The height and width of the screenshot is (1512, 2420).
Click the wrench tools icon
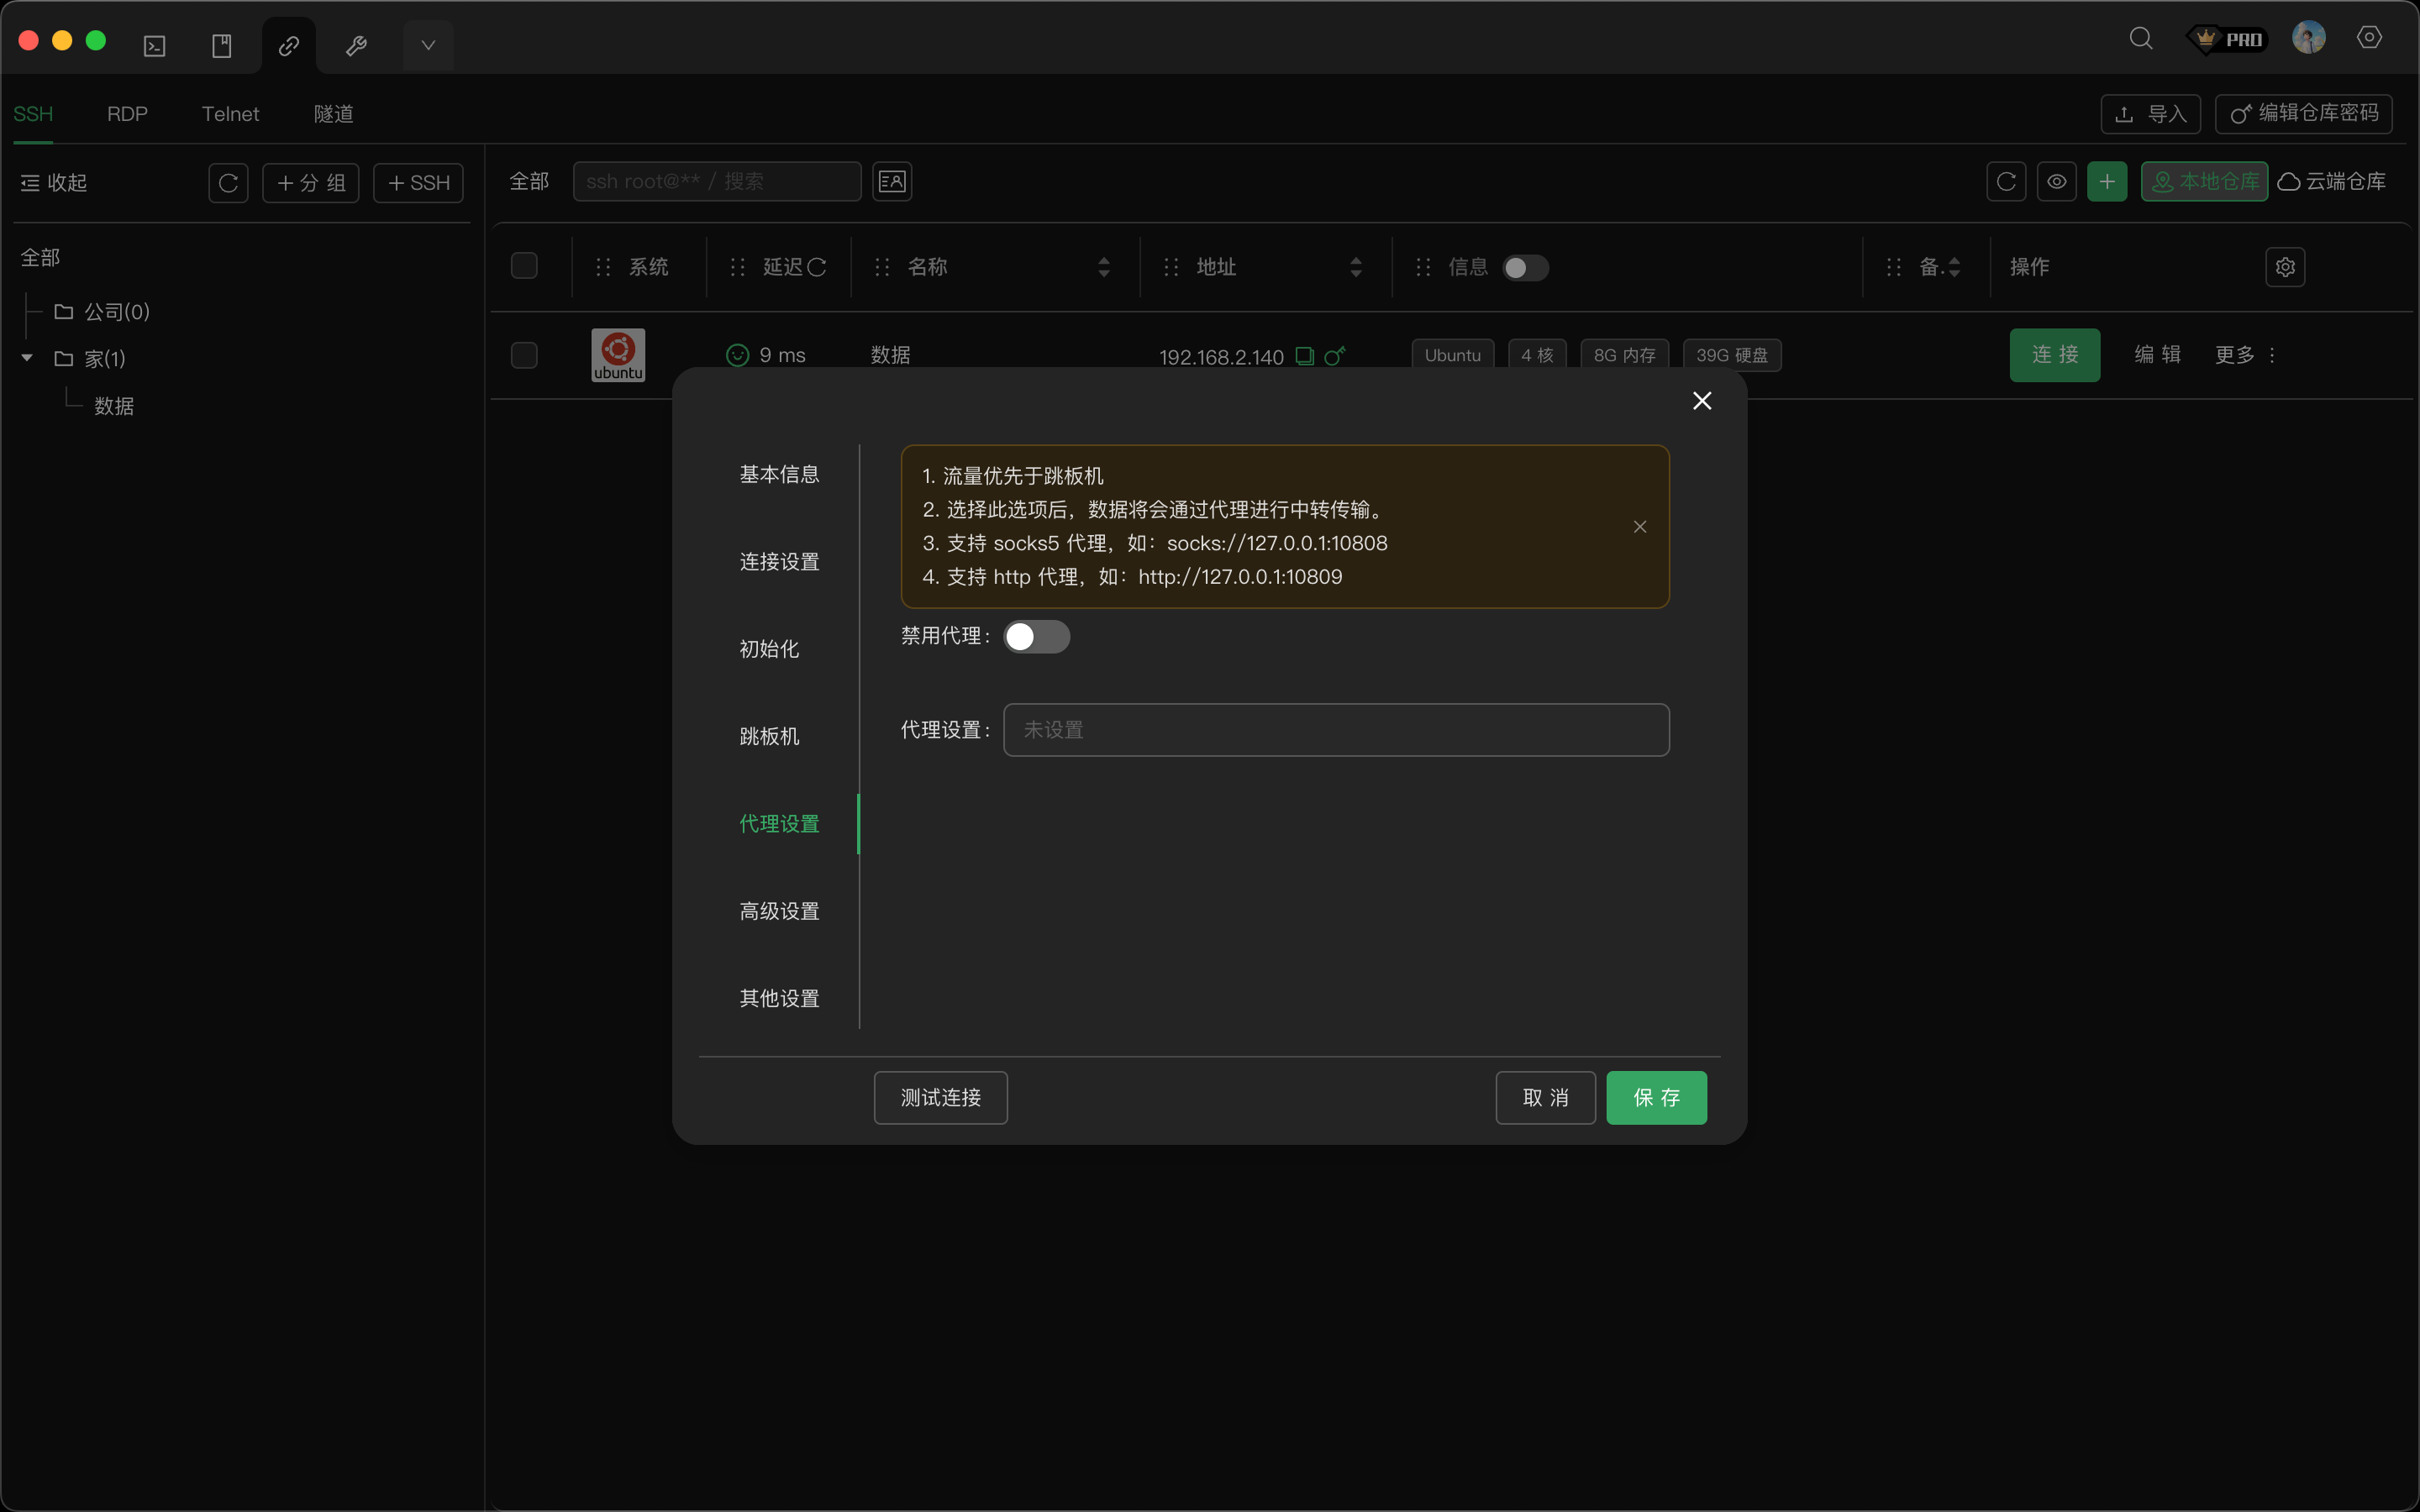[x=356, y=45]
